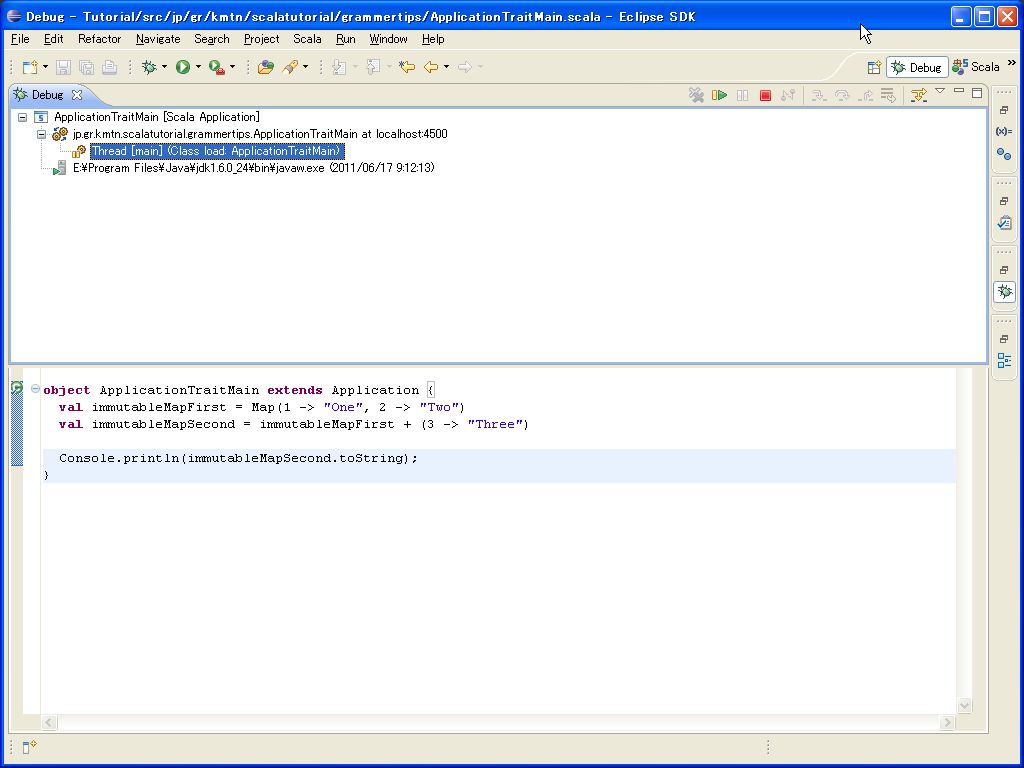Click the Step Return icon
The width and height of the screenshot is (1024, 768).
[x=865, y=95]
